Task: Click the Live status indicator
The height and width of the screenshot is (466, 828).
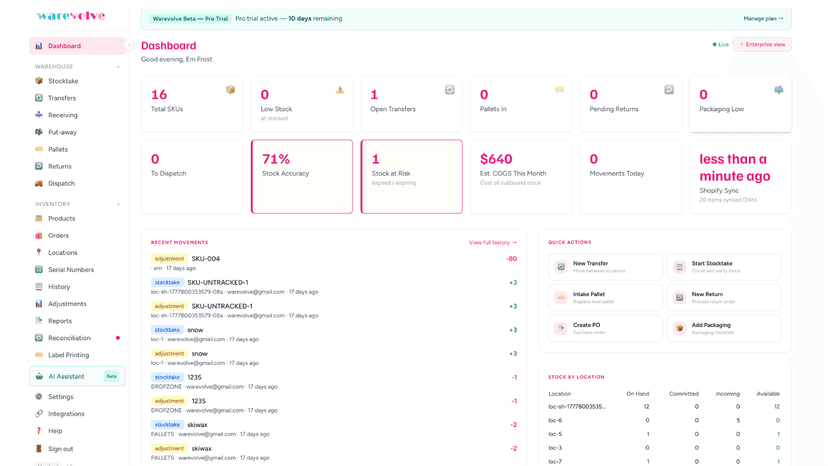Action: pos(720,44)
